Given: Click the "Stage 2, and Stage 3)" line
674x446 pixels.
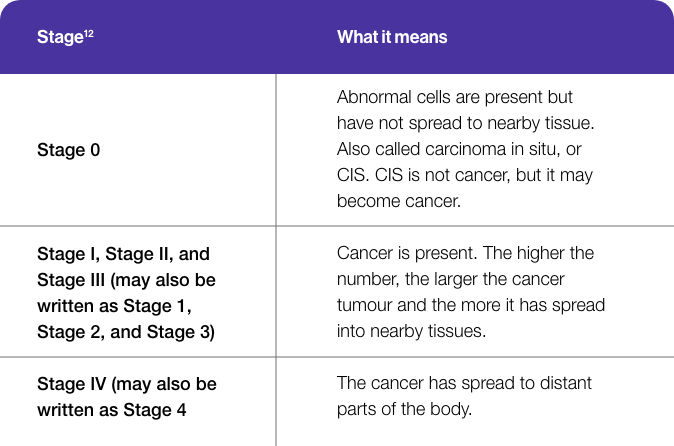Looking at the screenshot, I should tap(125, 331).
